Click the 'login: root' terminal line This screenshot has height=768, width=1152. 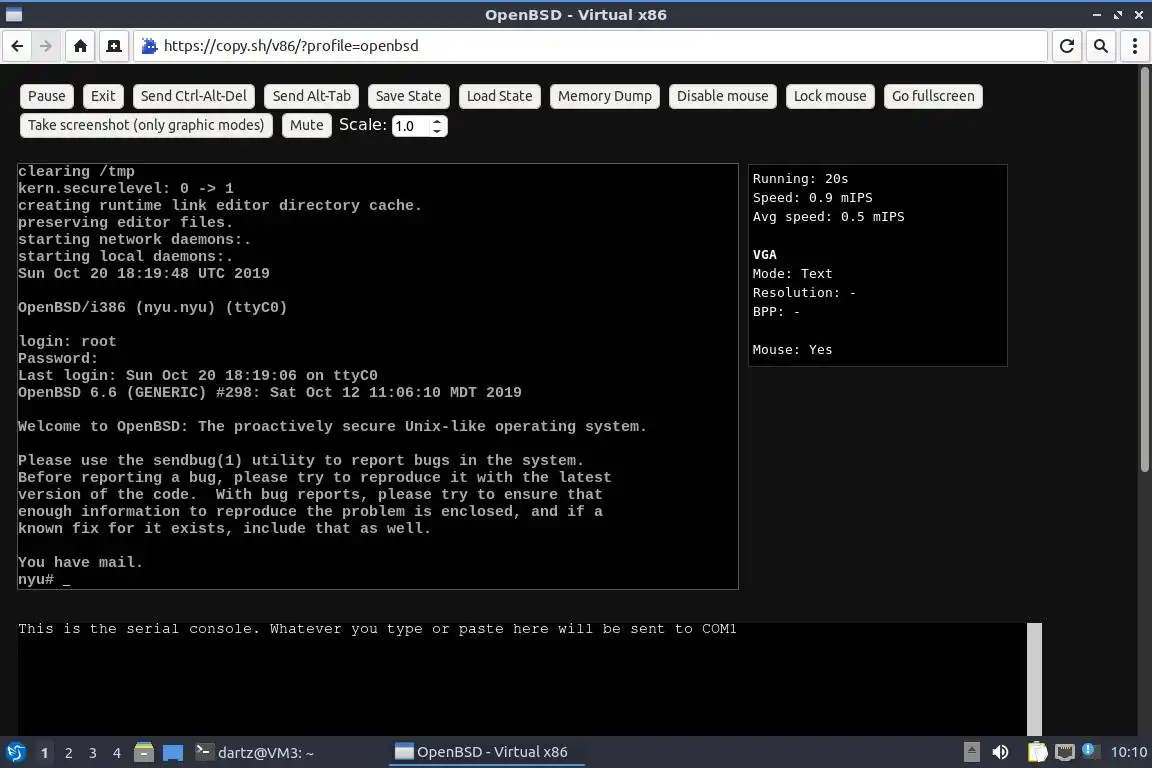click(x=67, y=341)
